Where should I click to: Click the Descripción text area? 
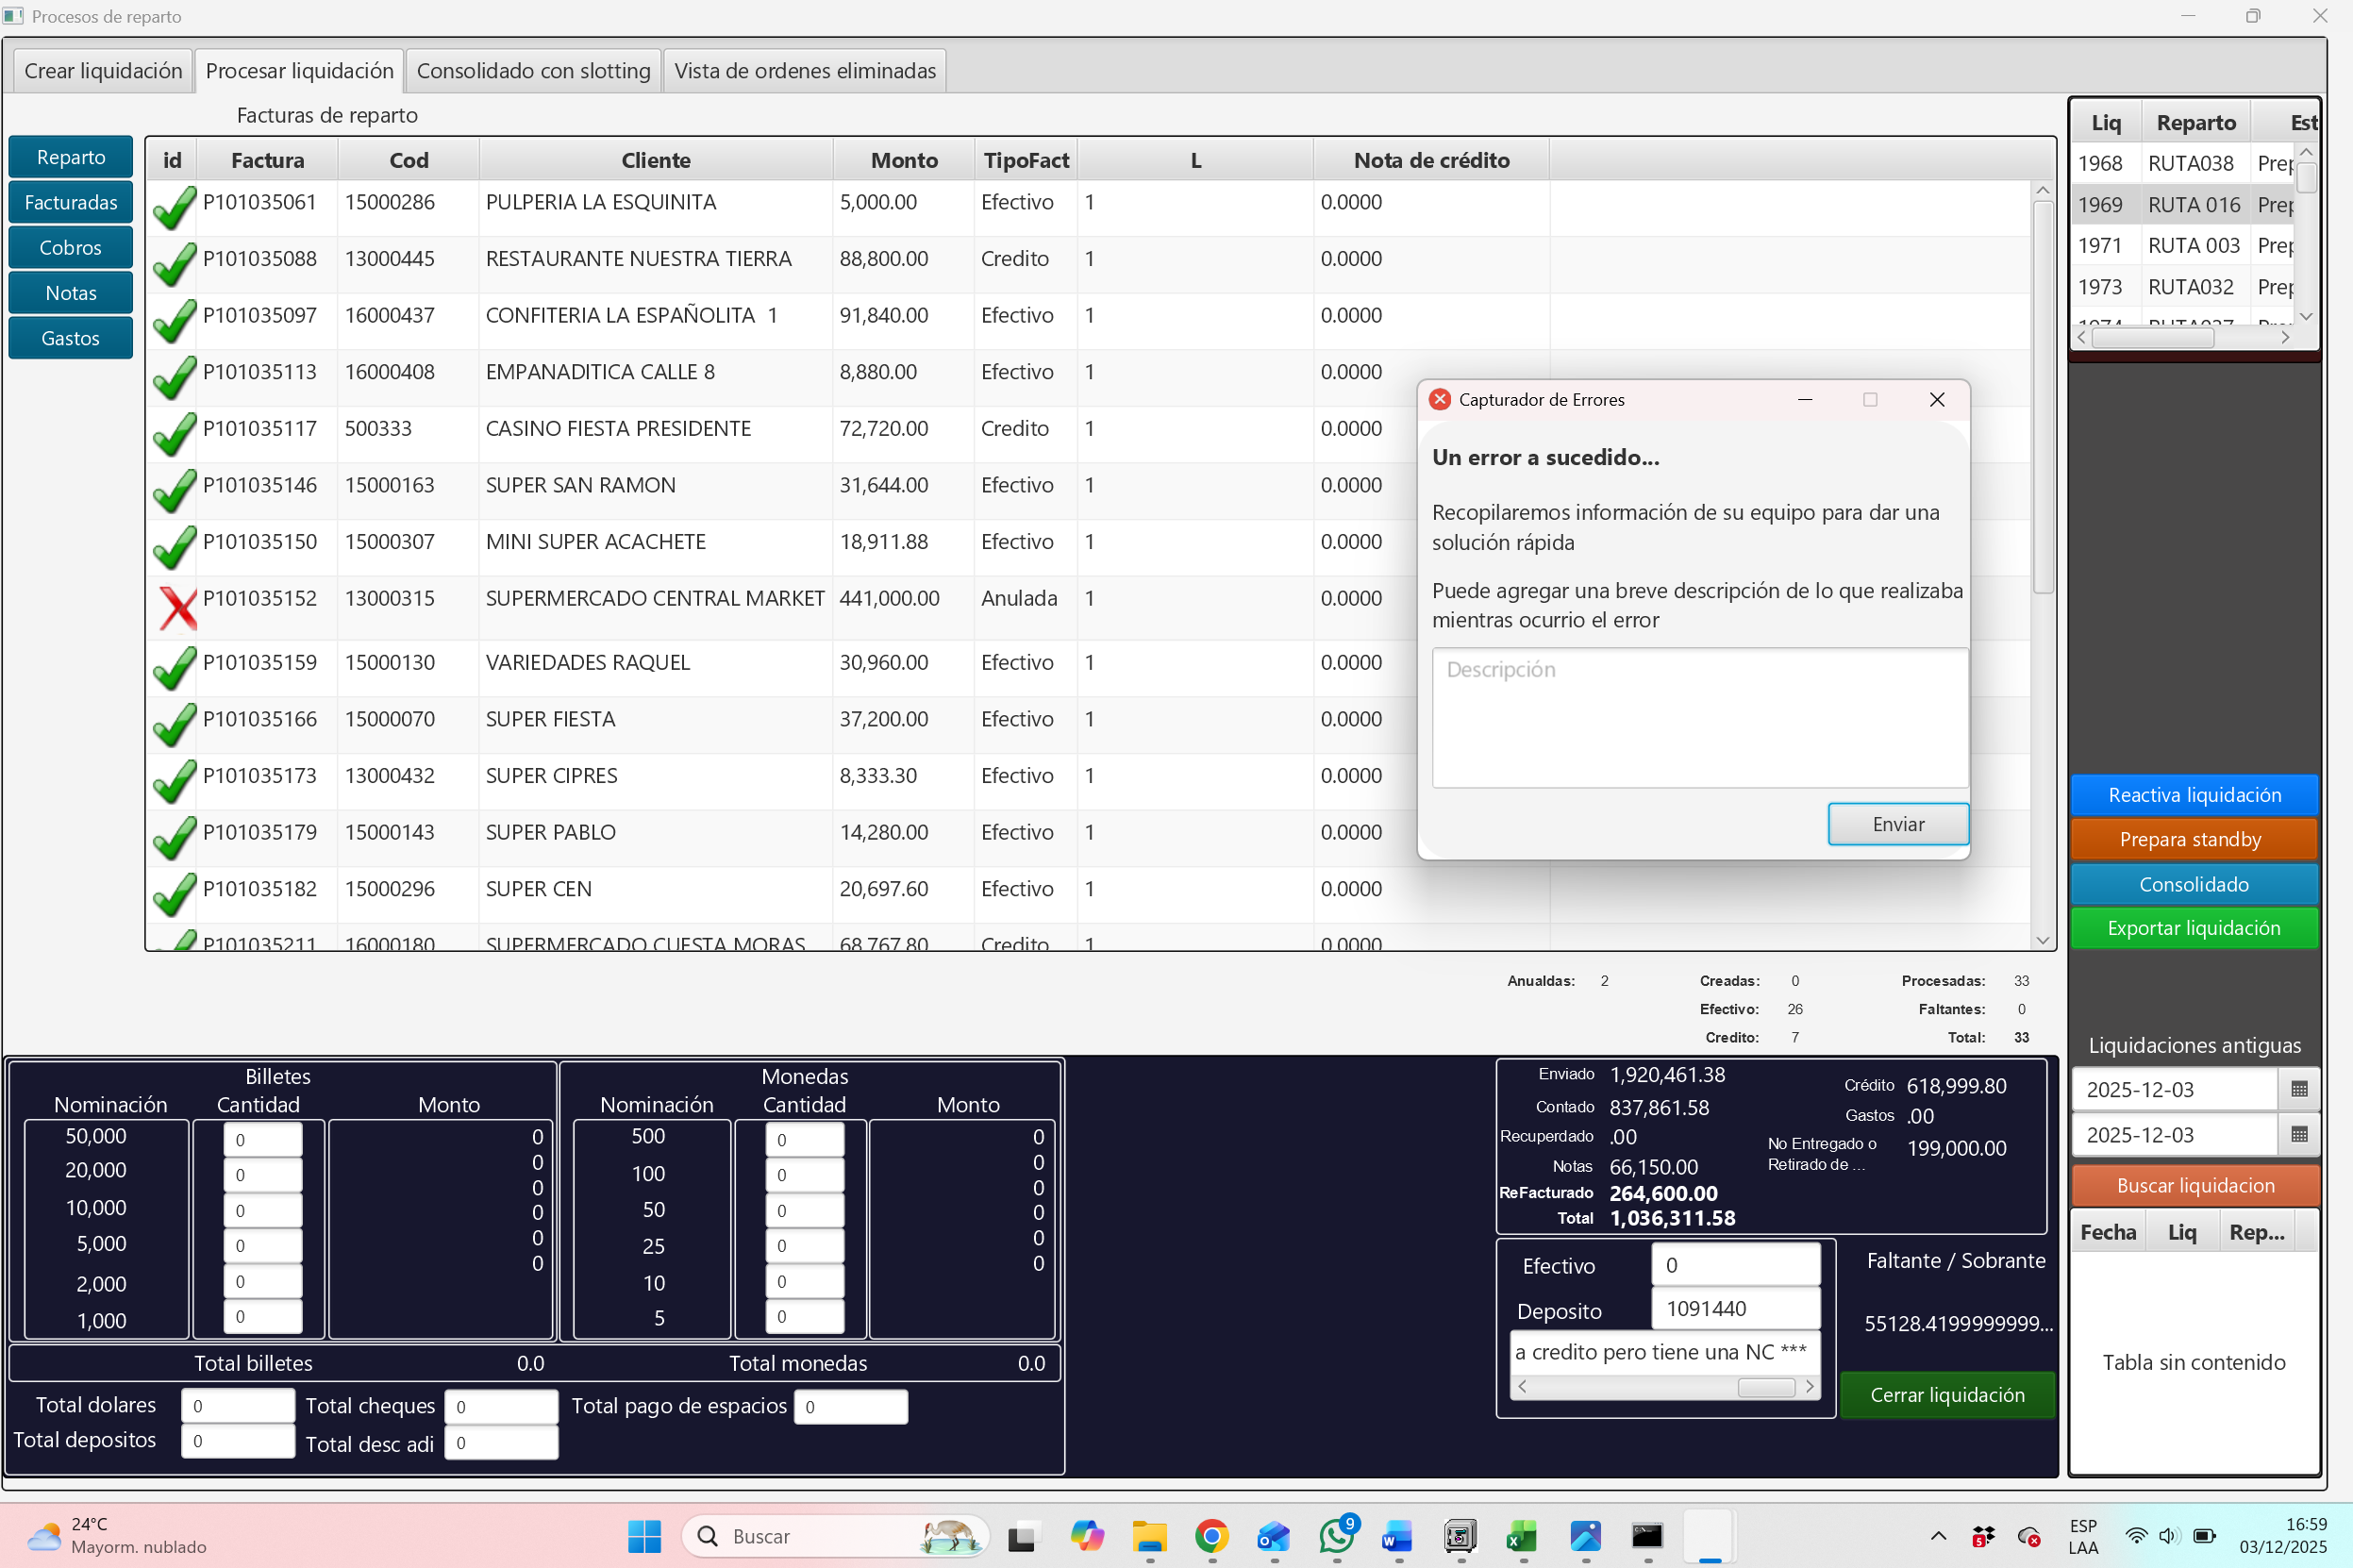[x=1699, y=717]
